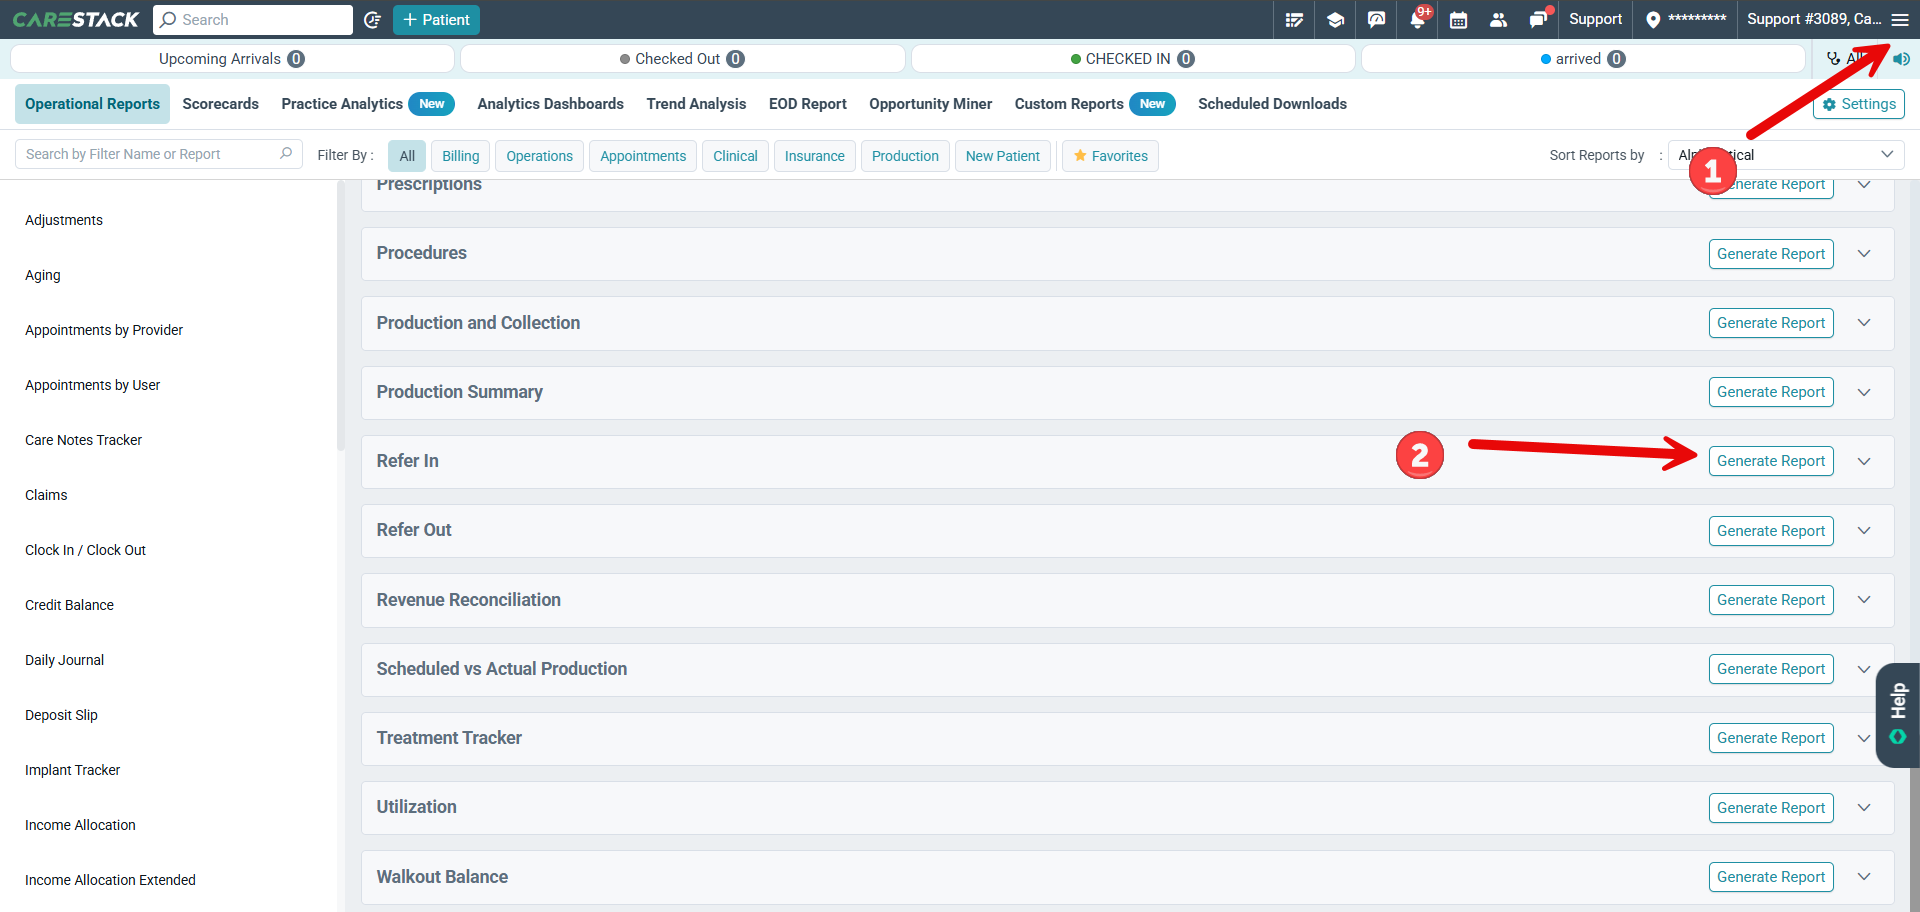Open the learning graduation cap icon
The height and width of the screenshot is (912, 1920).
coord(1335,20)
